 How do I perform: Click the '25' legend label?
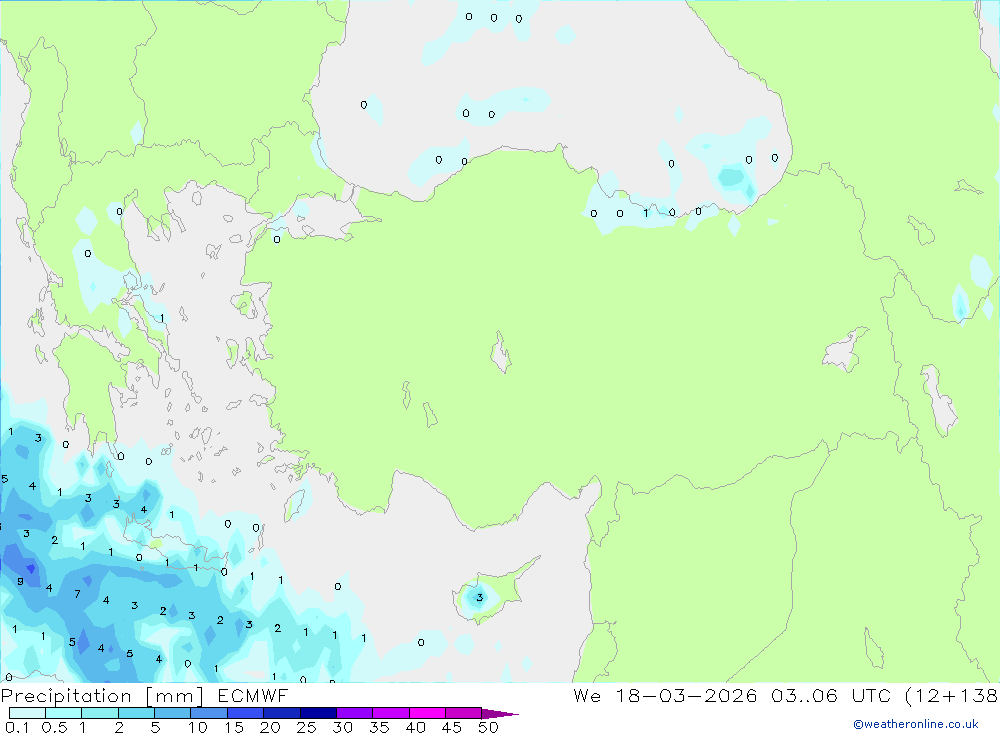[x=306, y=727]
